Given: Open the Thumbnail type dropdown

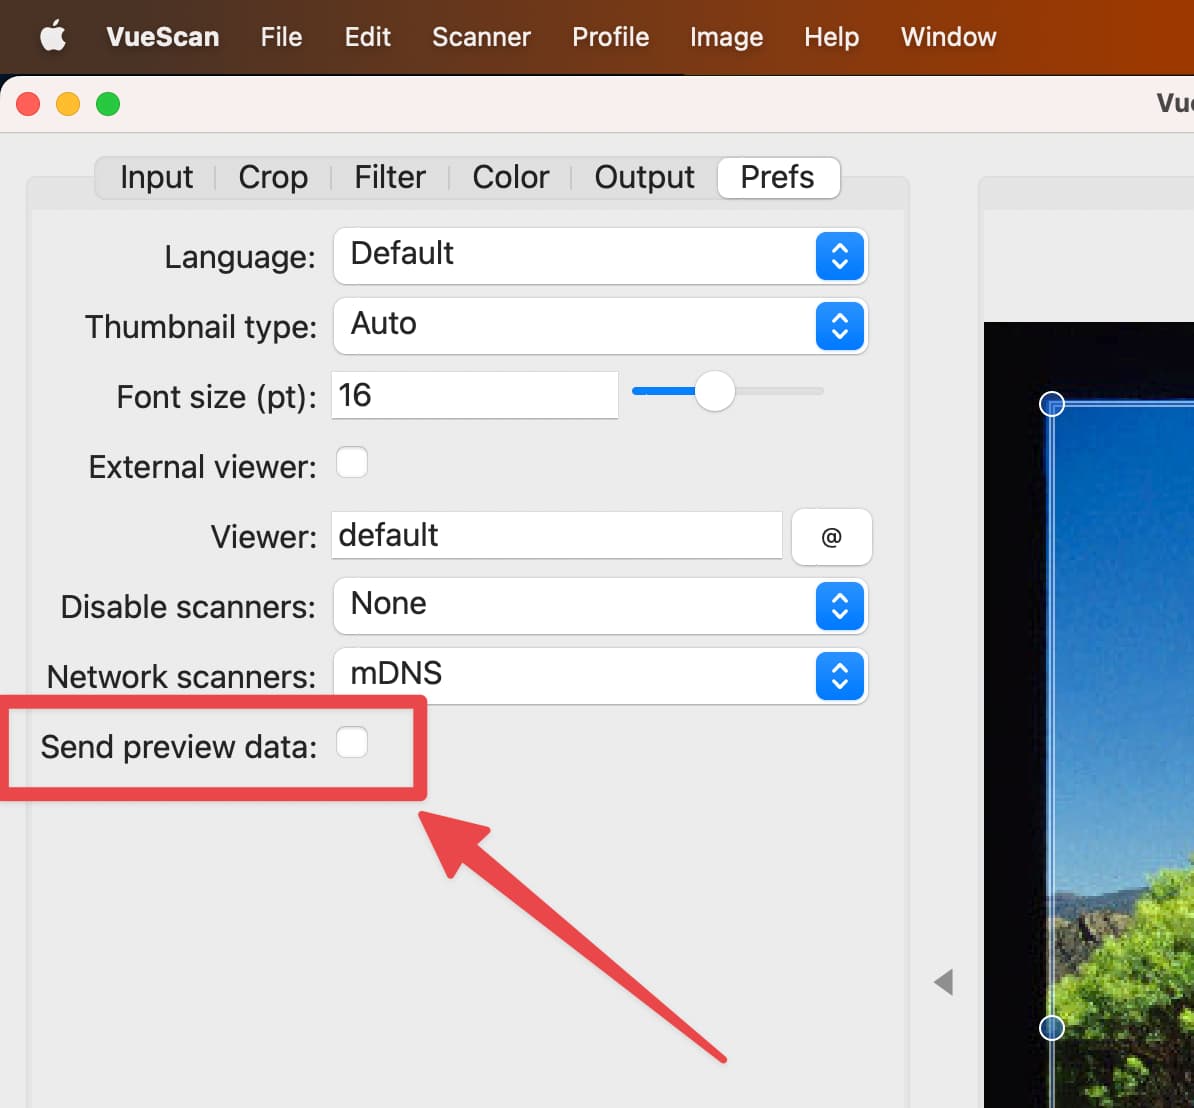Looking at the screenshot, I should [600, 326].
